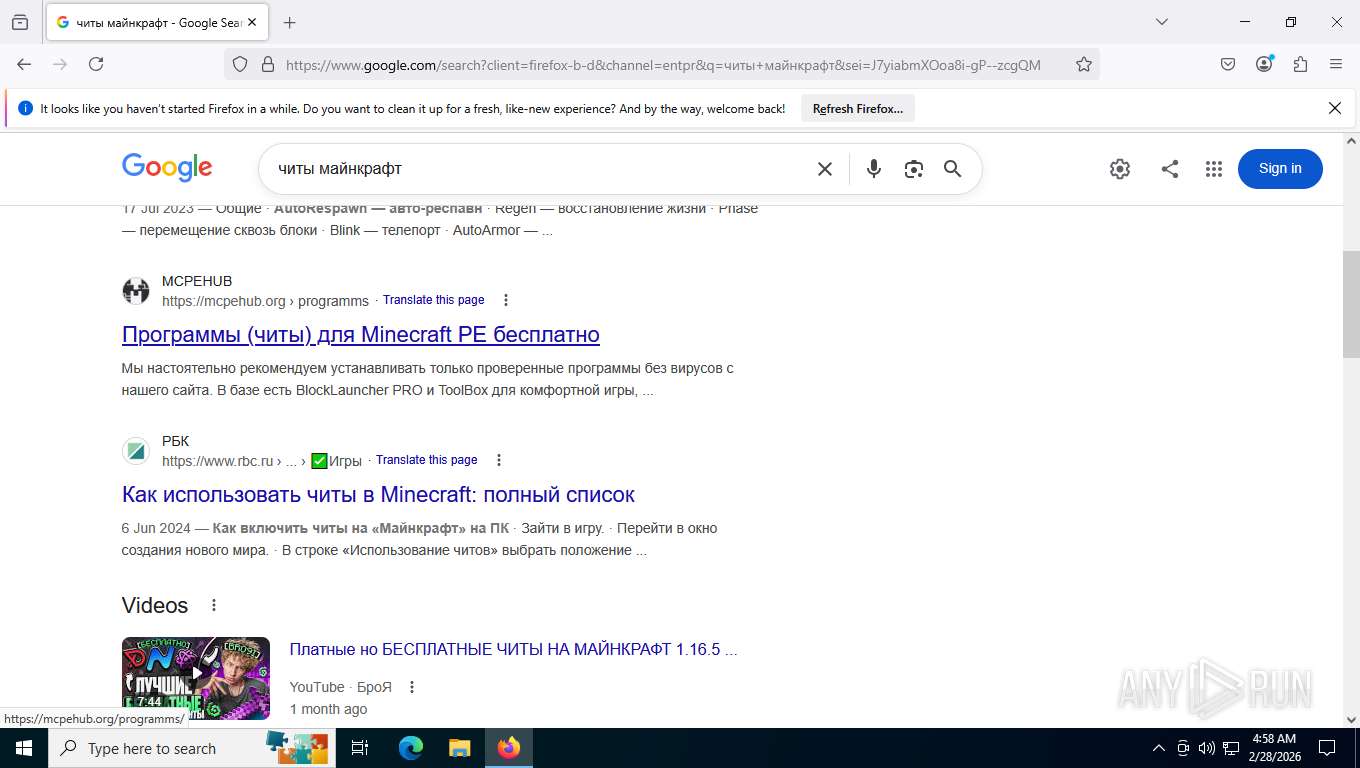
Task: Sign in to Google account
Action: [x=1280, y=168]
